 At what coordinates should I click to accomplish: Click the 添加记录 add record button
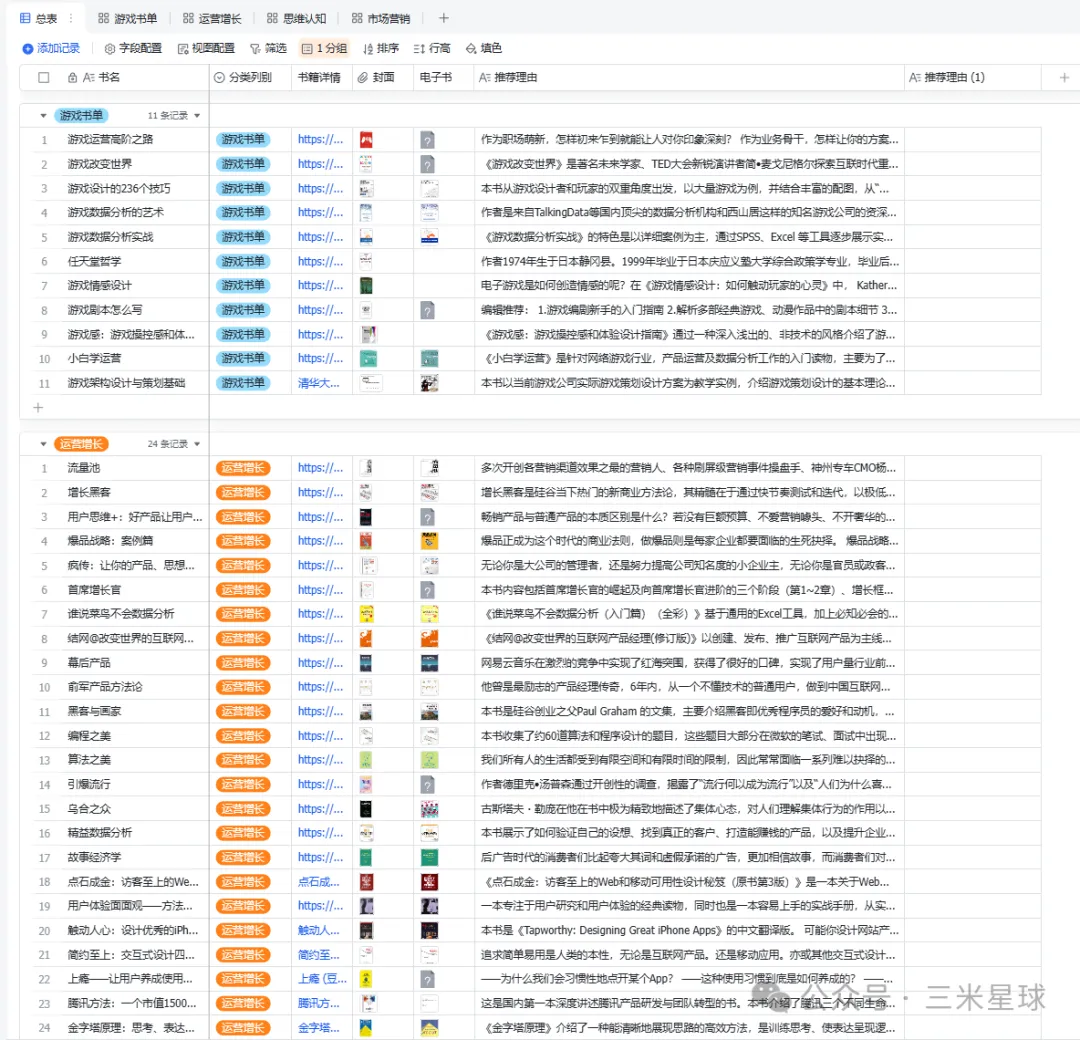tap(51, 48)
